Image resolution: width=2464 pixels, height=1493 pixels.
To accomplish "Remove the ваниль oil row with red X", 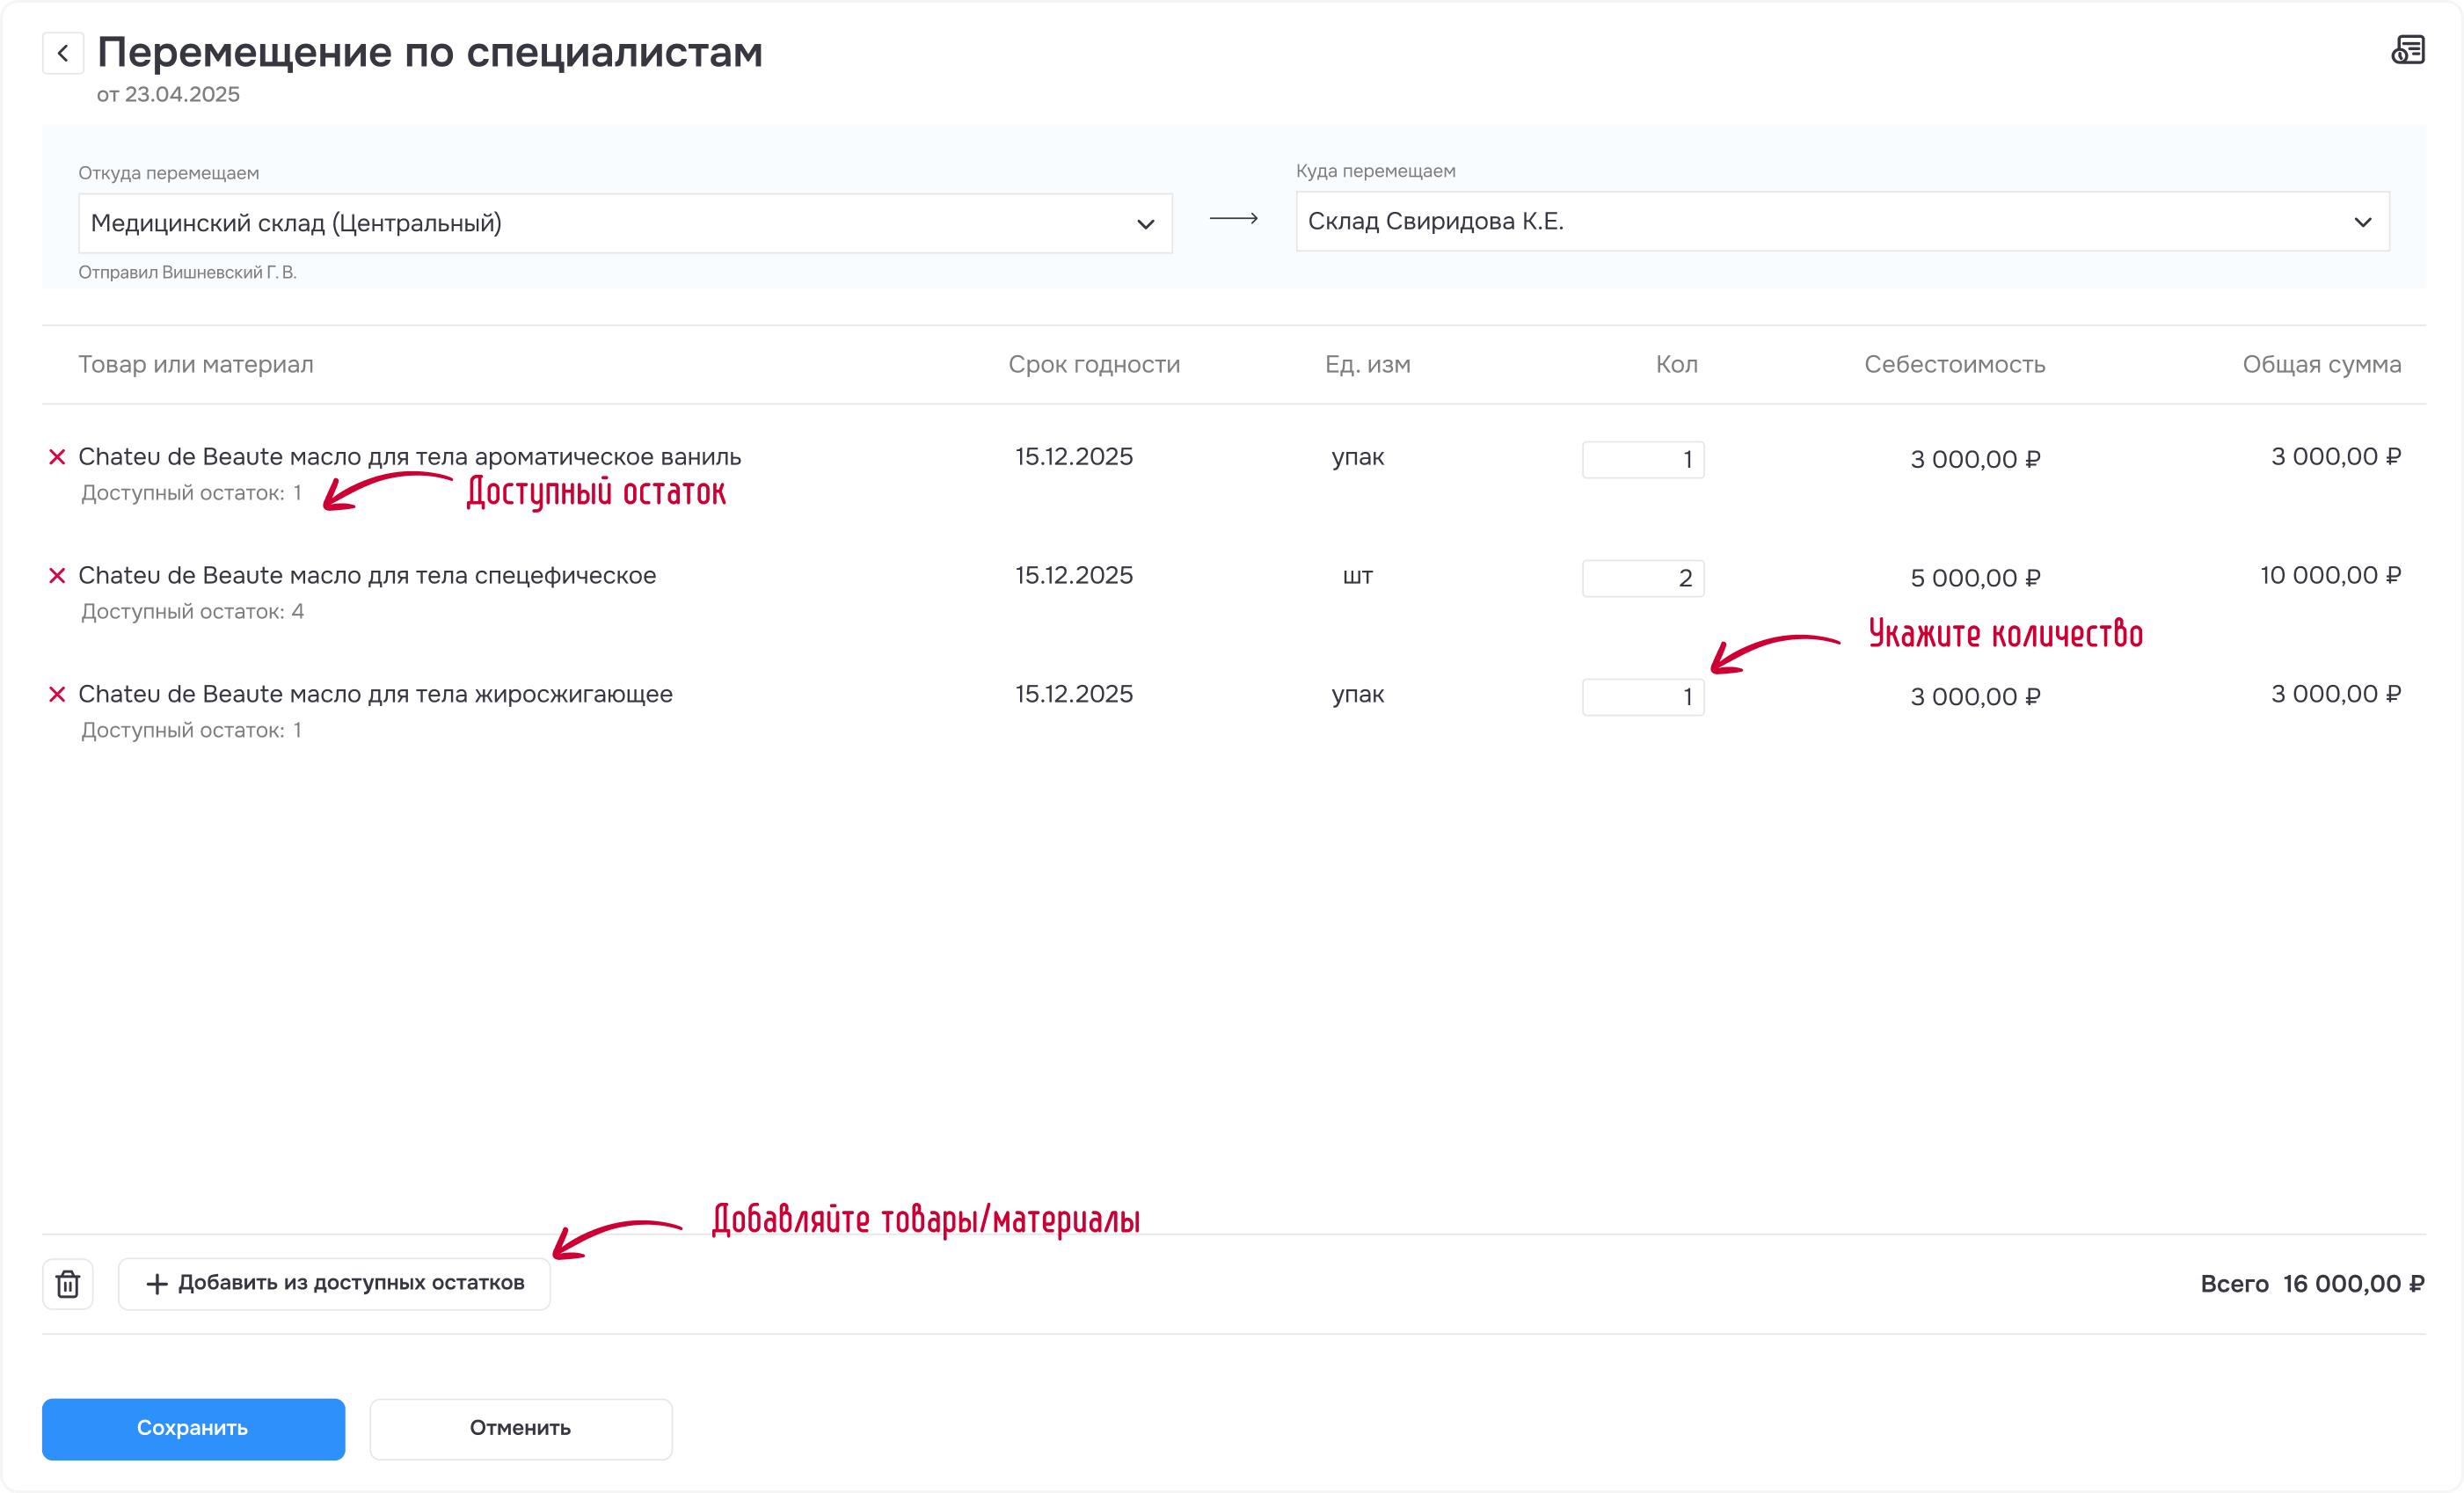I will click(x=57, y=457).
